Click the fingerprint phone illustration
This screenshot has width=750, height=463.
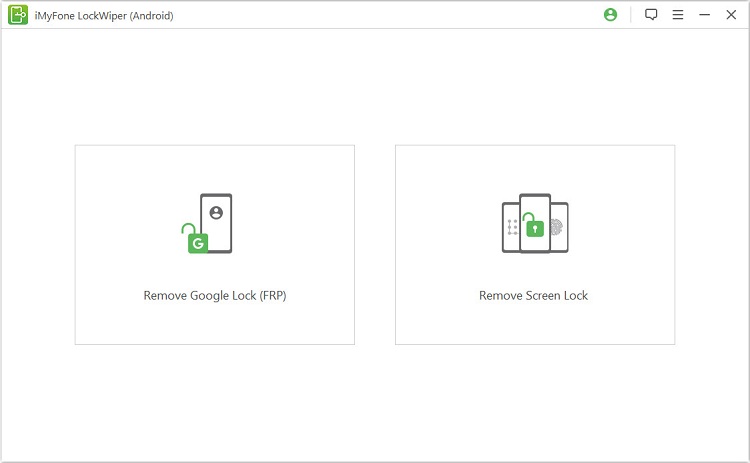(x=558, y=227)
